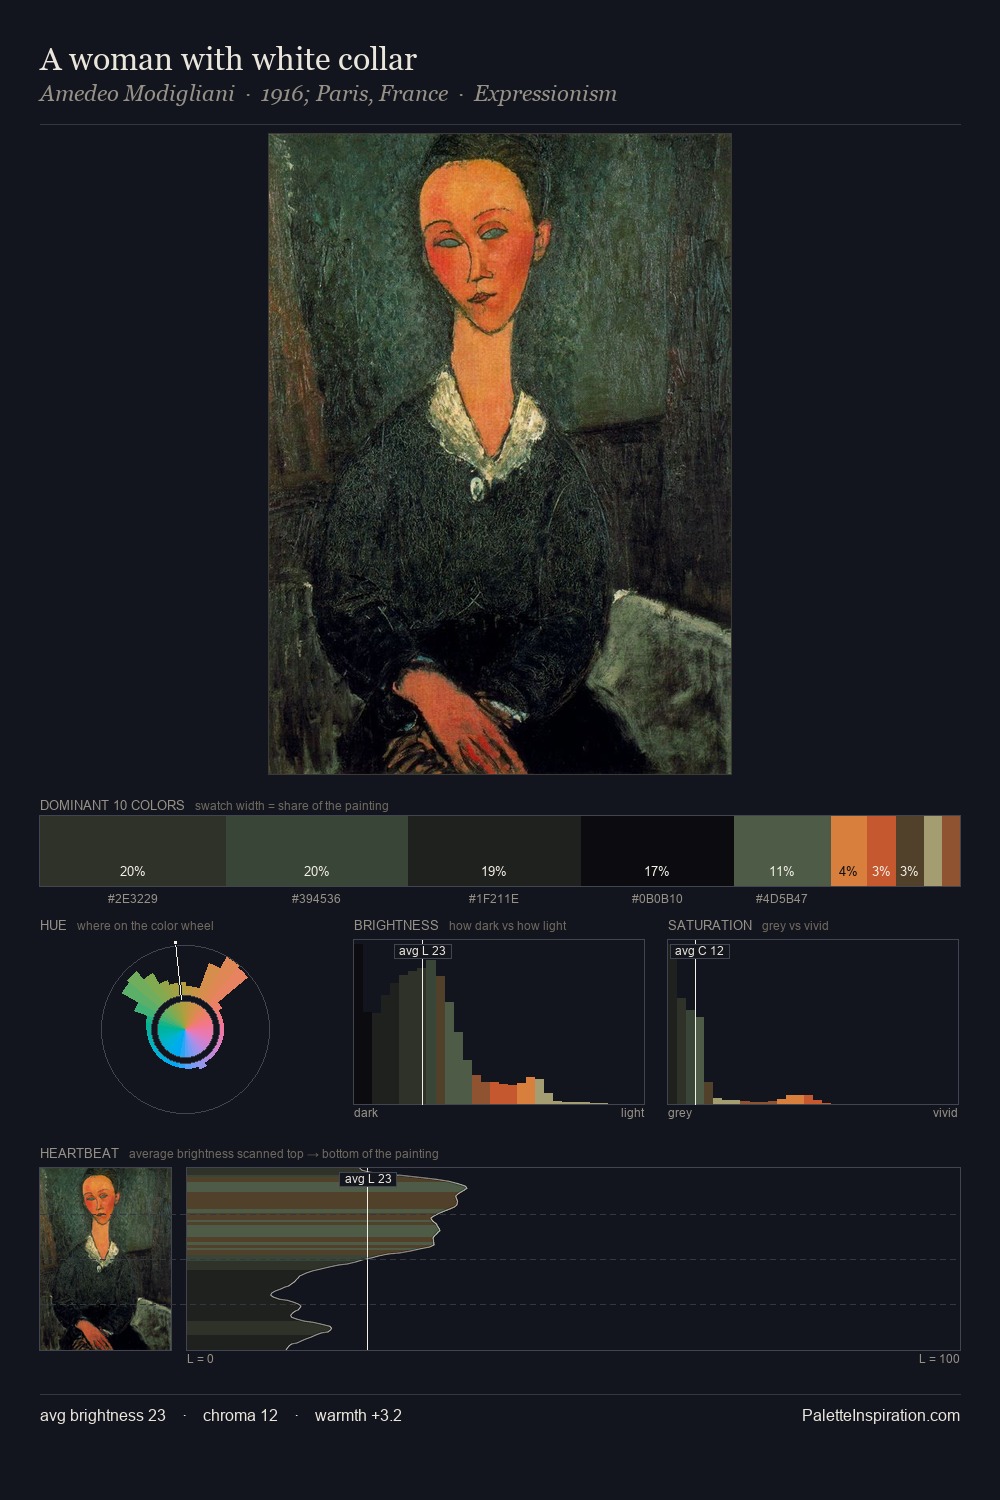Click the #0B0B10 hex code
The width and height of the screenshot is (1000, 1500).
657,899
